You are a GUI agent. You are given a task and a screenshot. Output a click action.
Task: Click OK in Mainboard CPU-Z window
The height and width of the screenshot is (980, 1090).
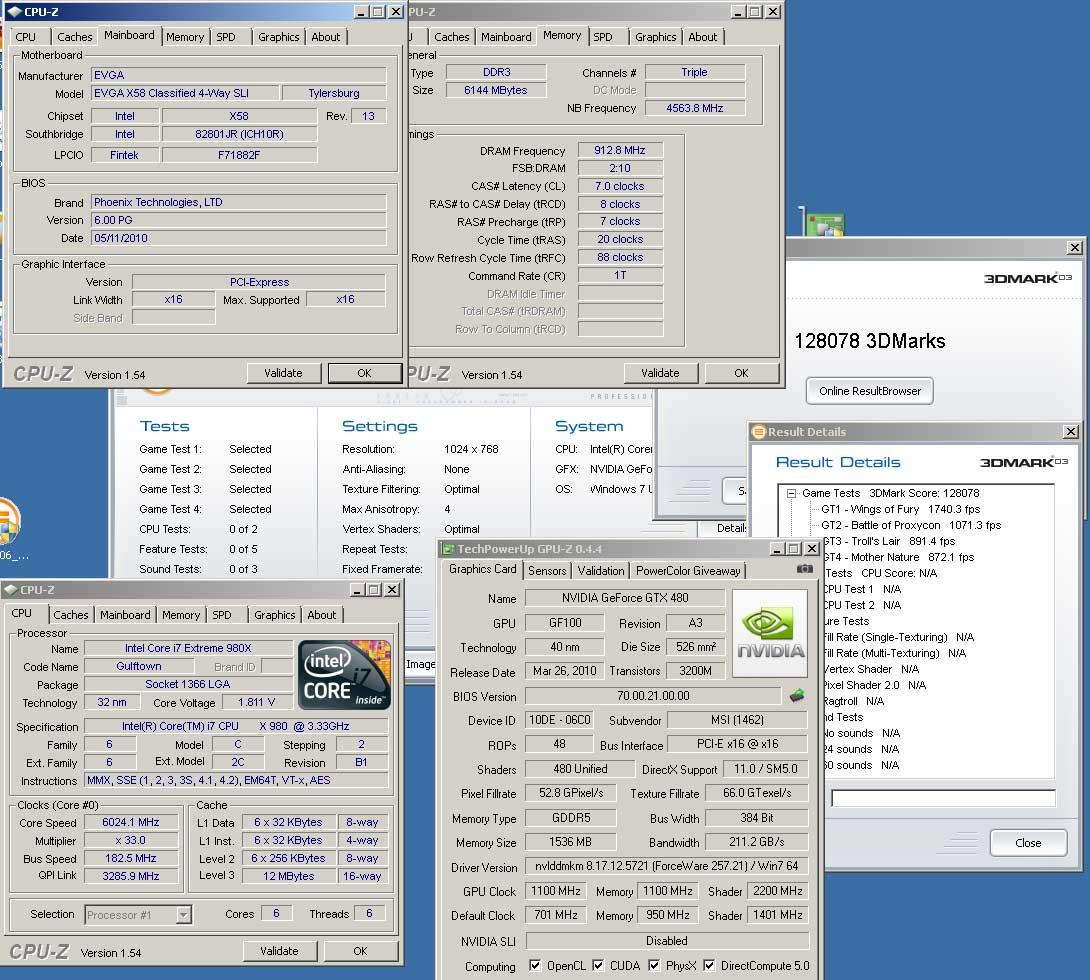point(364,373)
